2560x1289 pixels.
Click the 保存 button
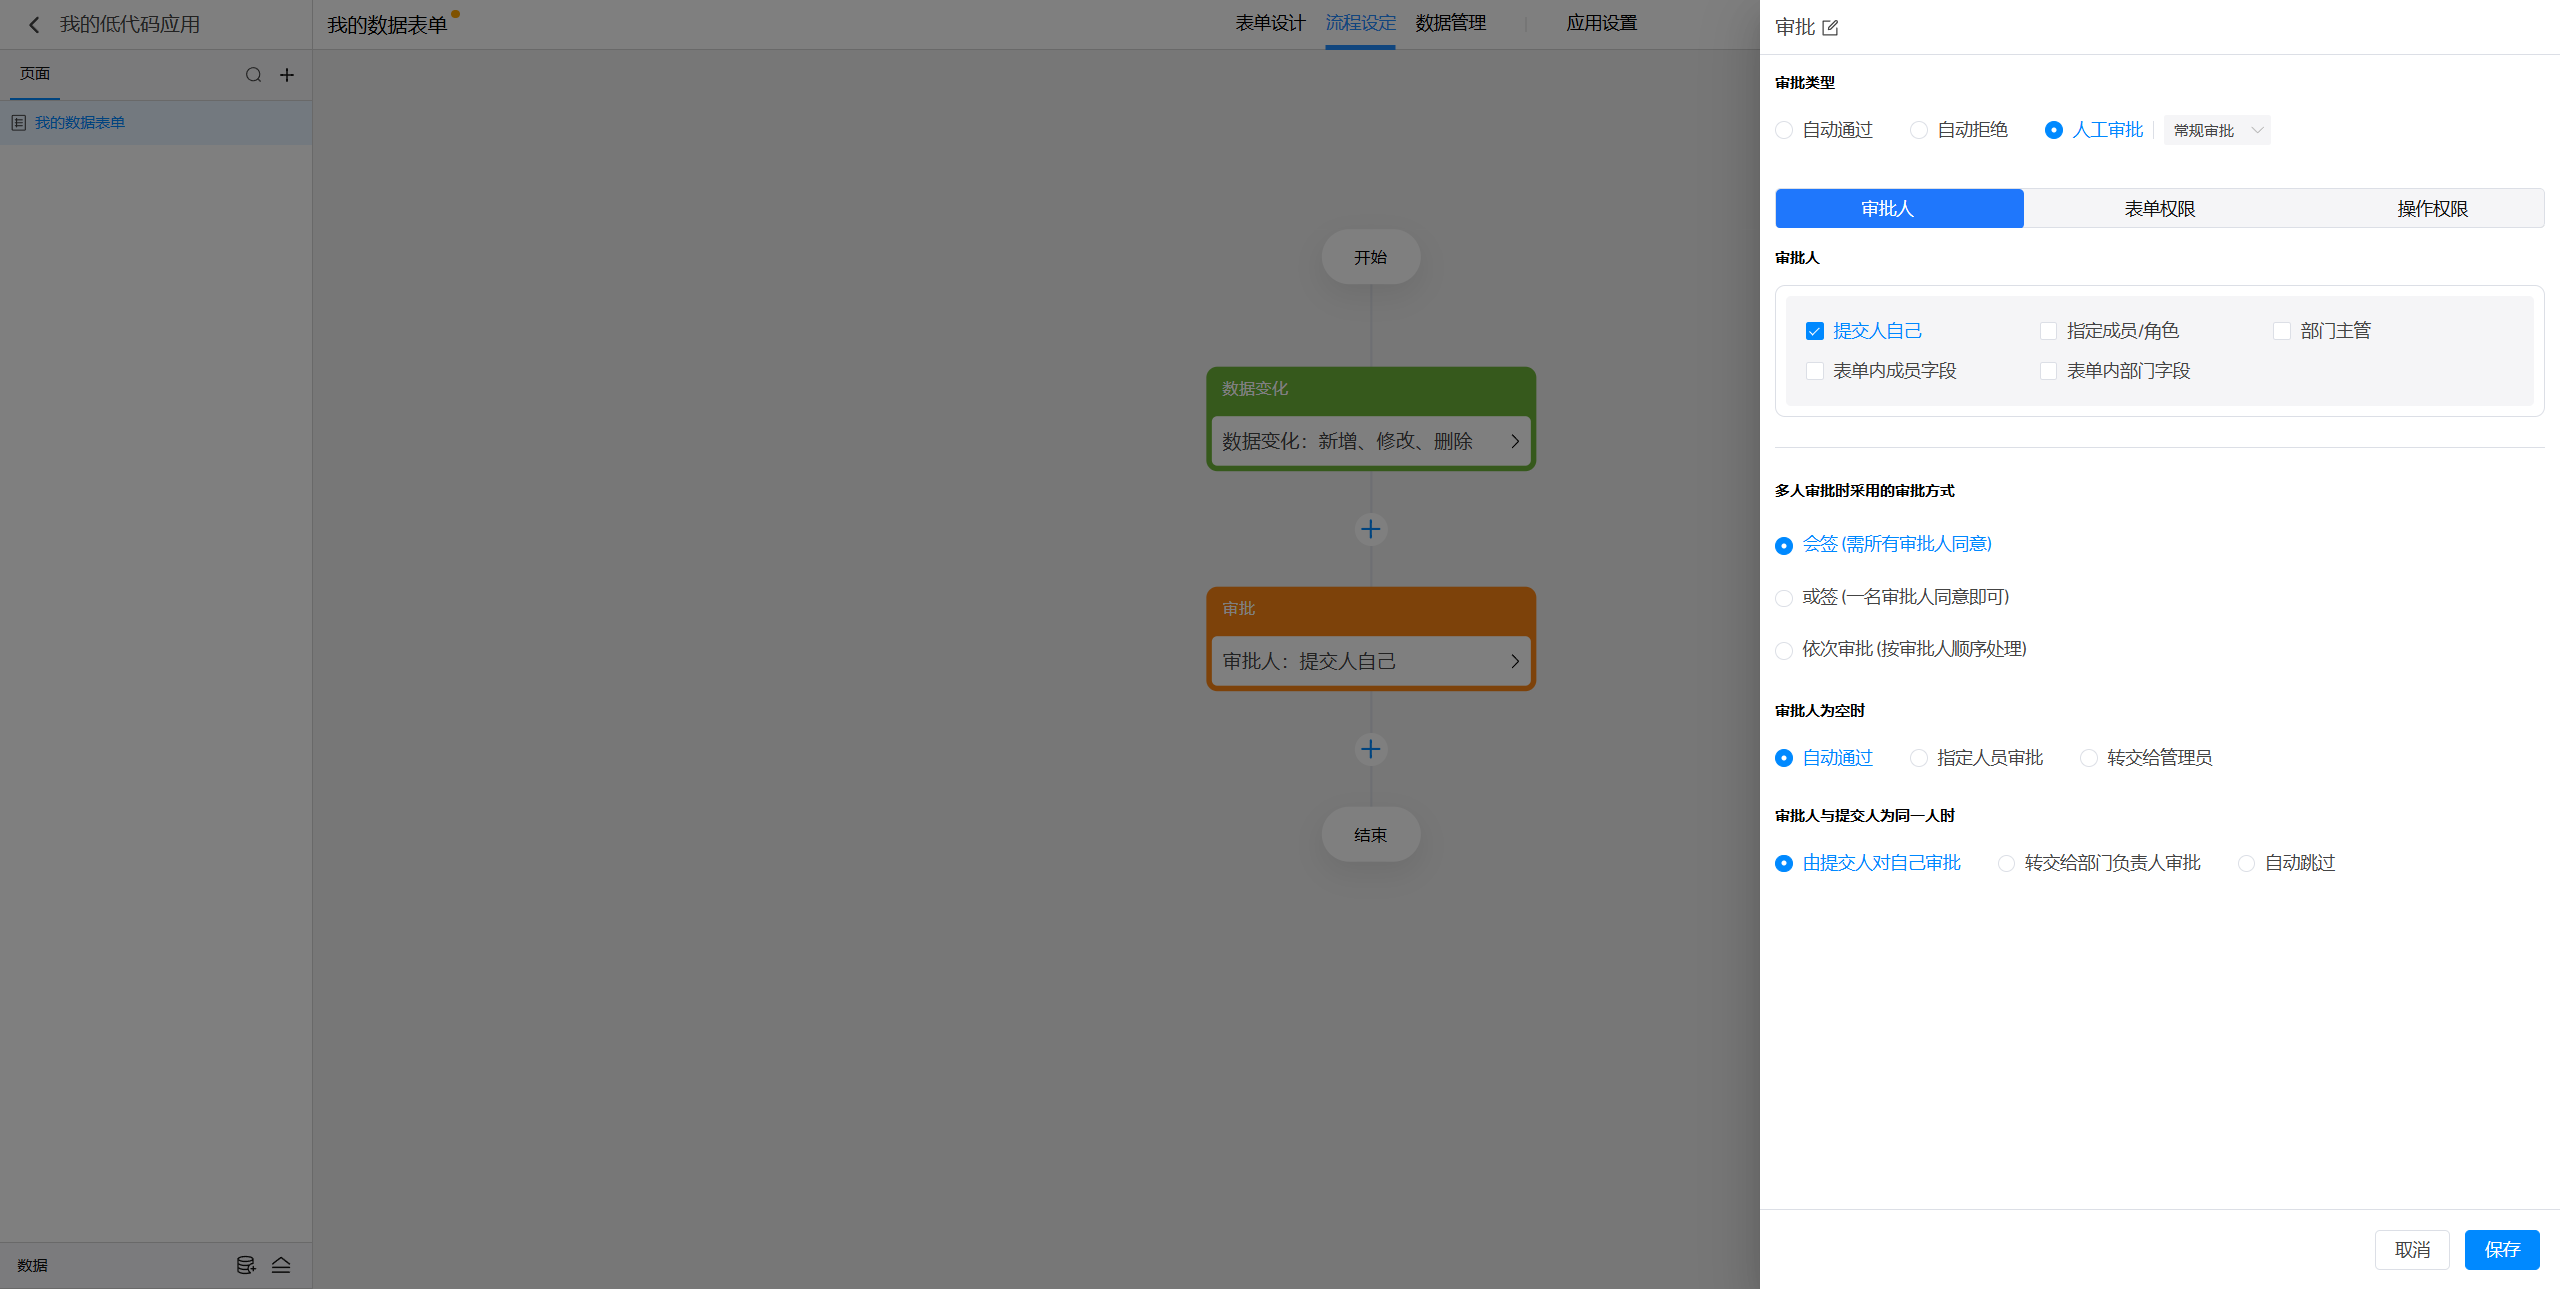(x=2501, y=1250)
